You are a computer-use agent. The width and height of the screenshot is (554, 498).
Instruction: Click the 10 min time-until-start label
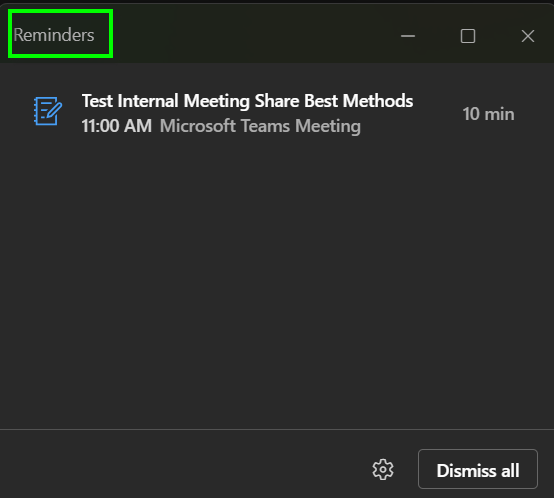coord(488,114)
